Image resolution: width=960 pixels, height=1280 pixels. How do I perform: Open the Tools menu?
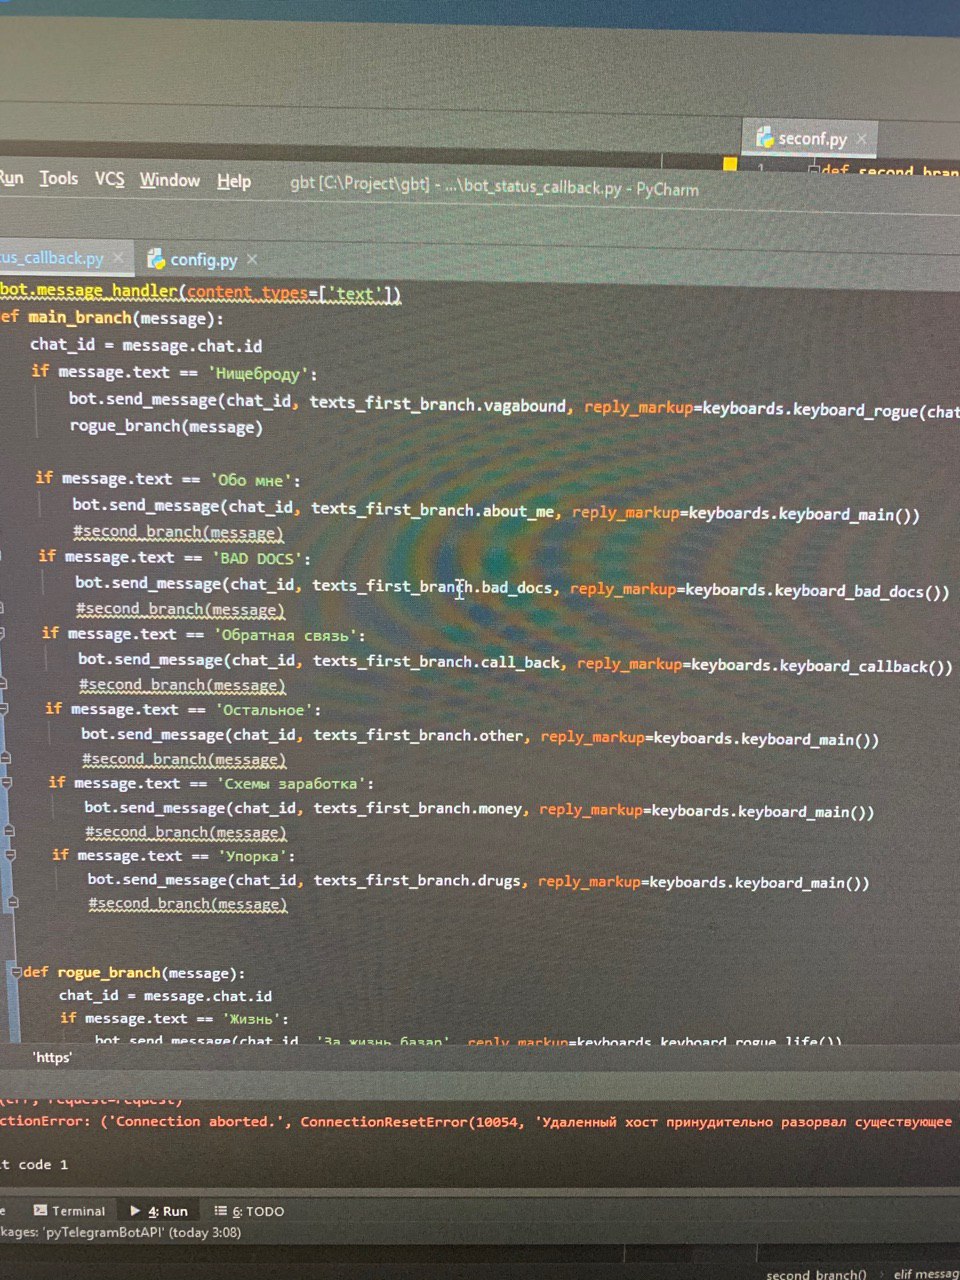pyautogui.click(x=58, y=179)
